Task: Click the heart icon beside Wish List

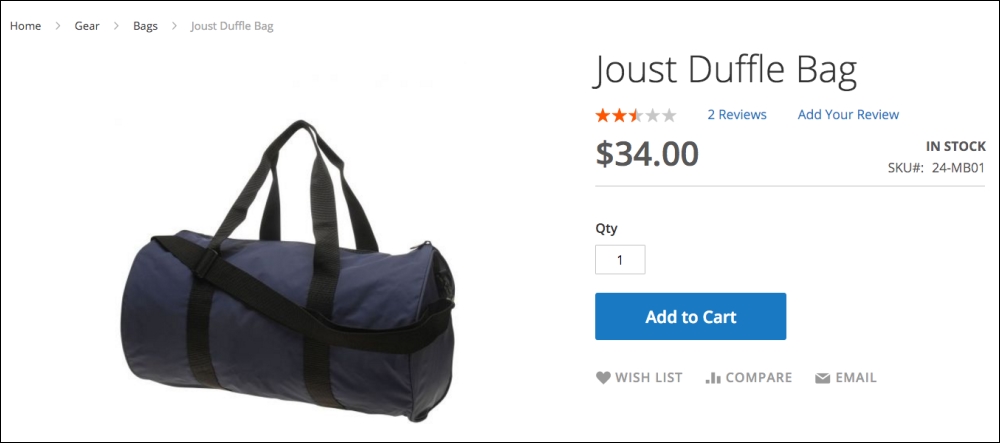Action: (x=603, y=377)
